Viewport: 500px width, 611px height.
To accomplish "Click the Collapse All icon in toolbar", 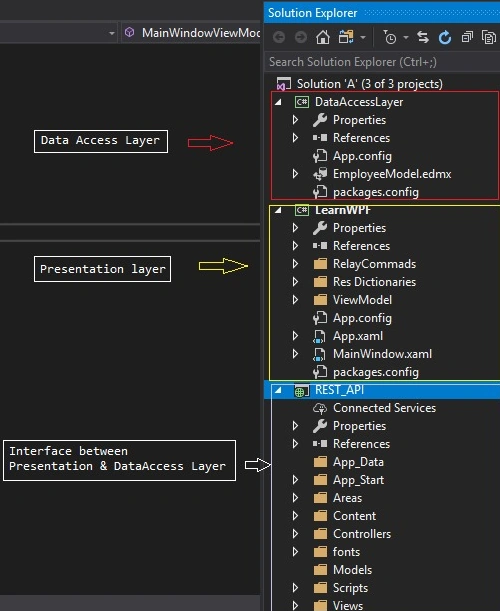I will point(467,37).
